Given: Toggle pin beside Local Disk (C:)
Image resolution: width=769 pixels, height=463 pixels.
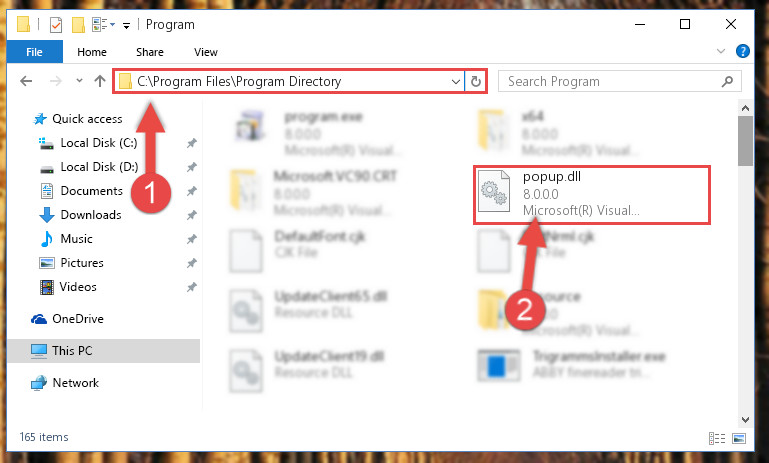Looking at the screenshot, I should click(x=192, y=143).
